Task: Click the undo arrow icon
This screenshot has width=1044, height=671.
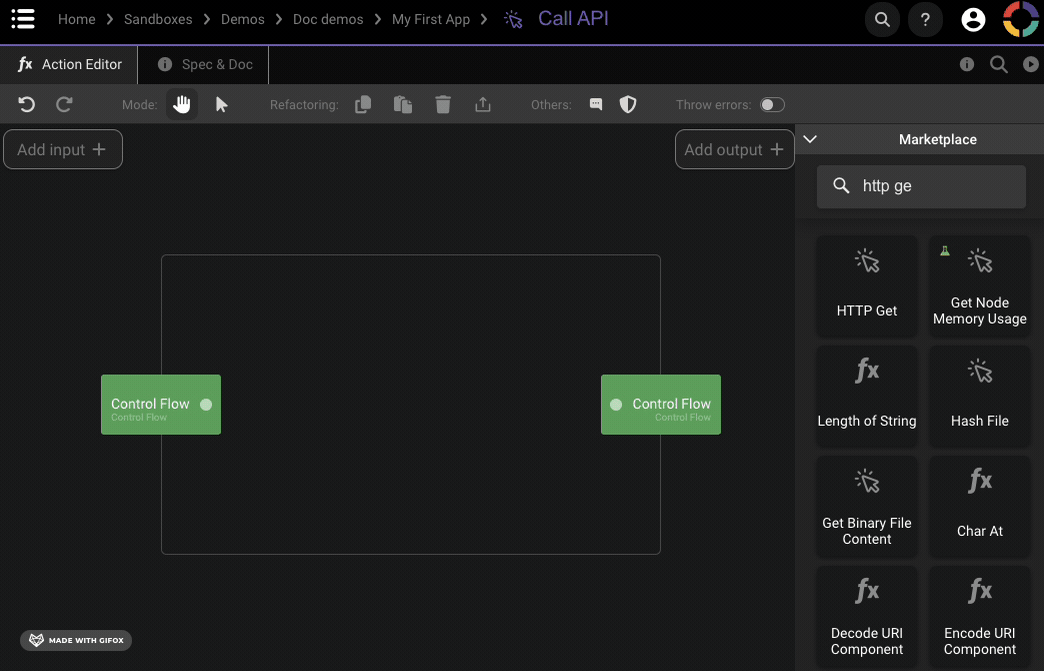Action: [x=27, y=105]
